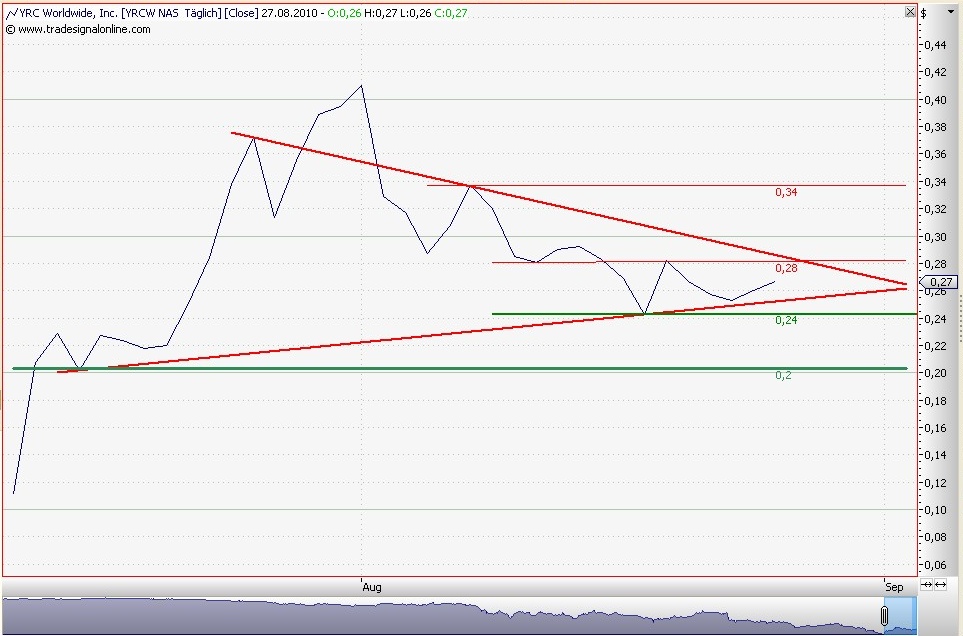Open the www.tradesignalonline.com link

click(85, 30)
